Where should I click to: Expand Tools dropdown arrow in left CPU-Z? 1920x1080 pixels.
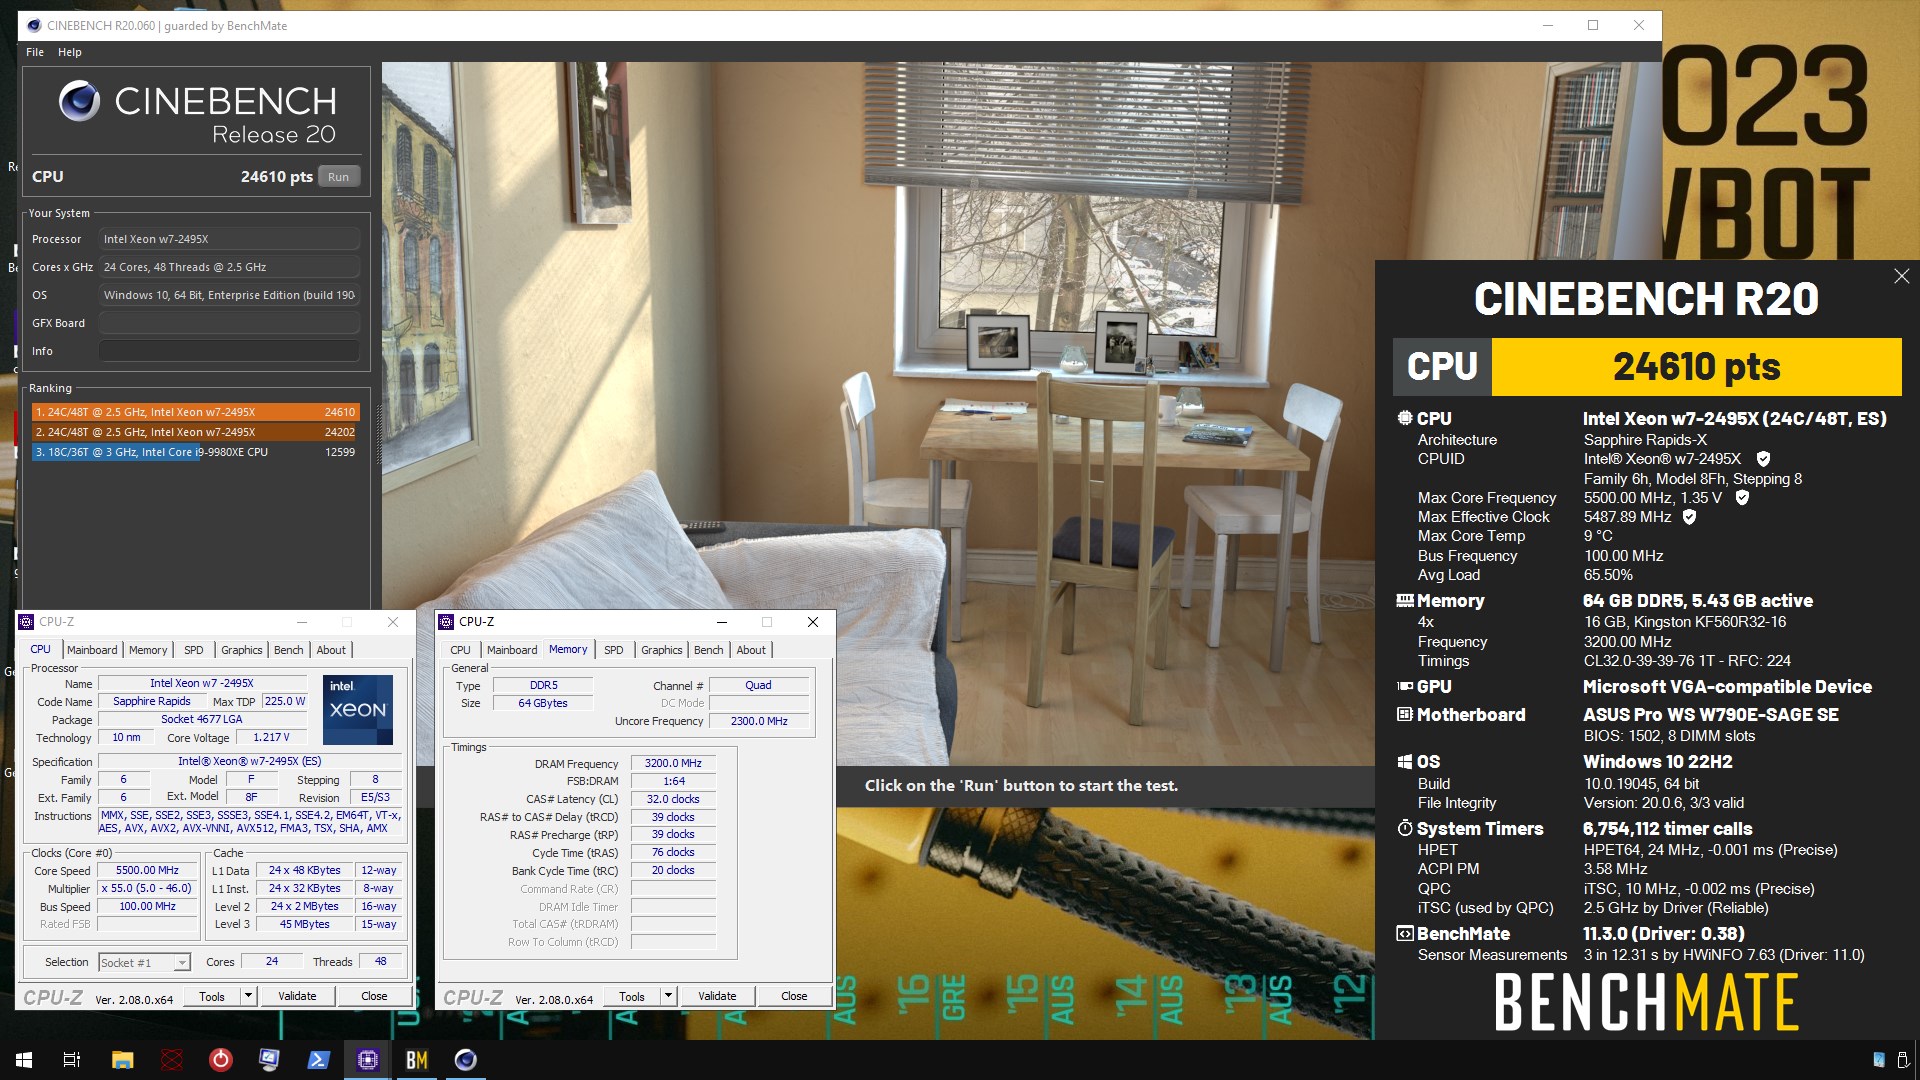pyautogui.click(x=248, y=996)
